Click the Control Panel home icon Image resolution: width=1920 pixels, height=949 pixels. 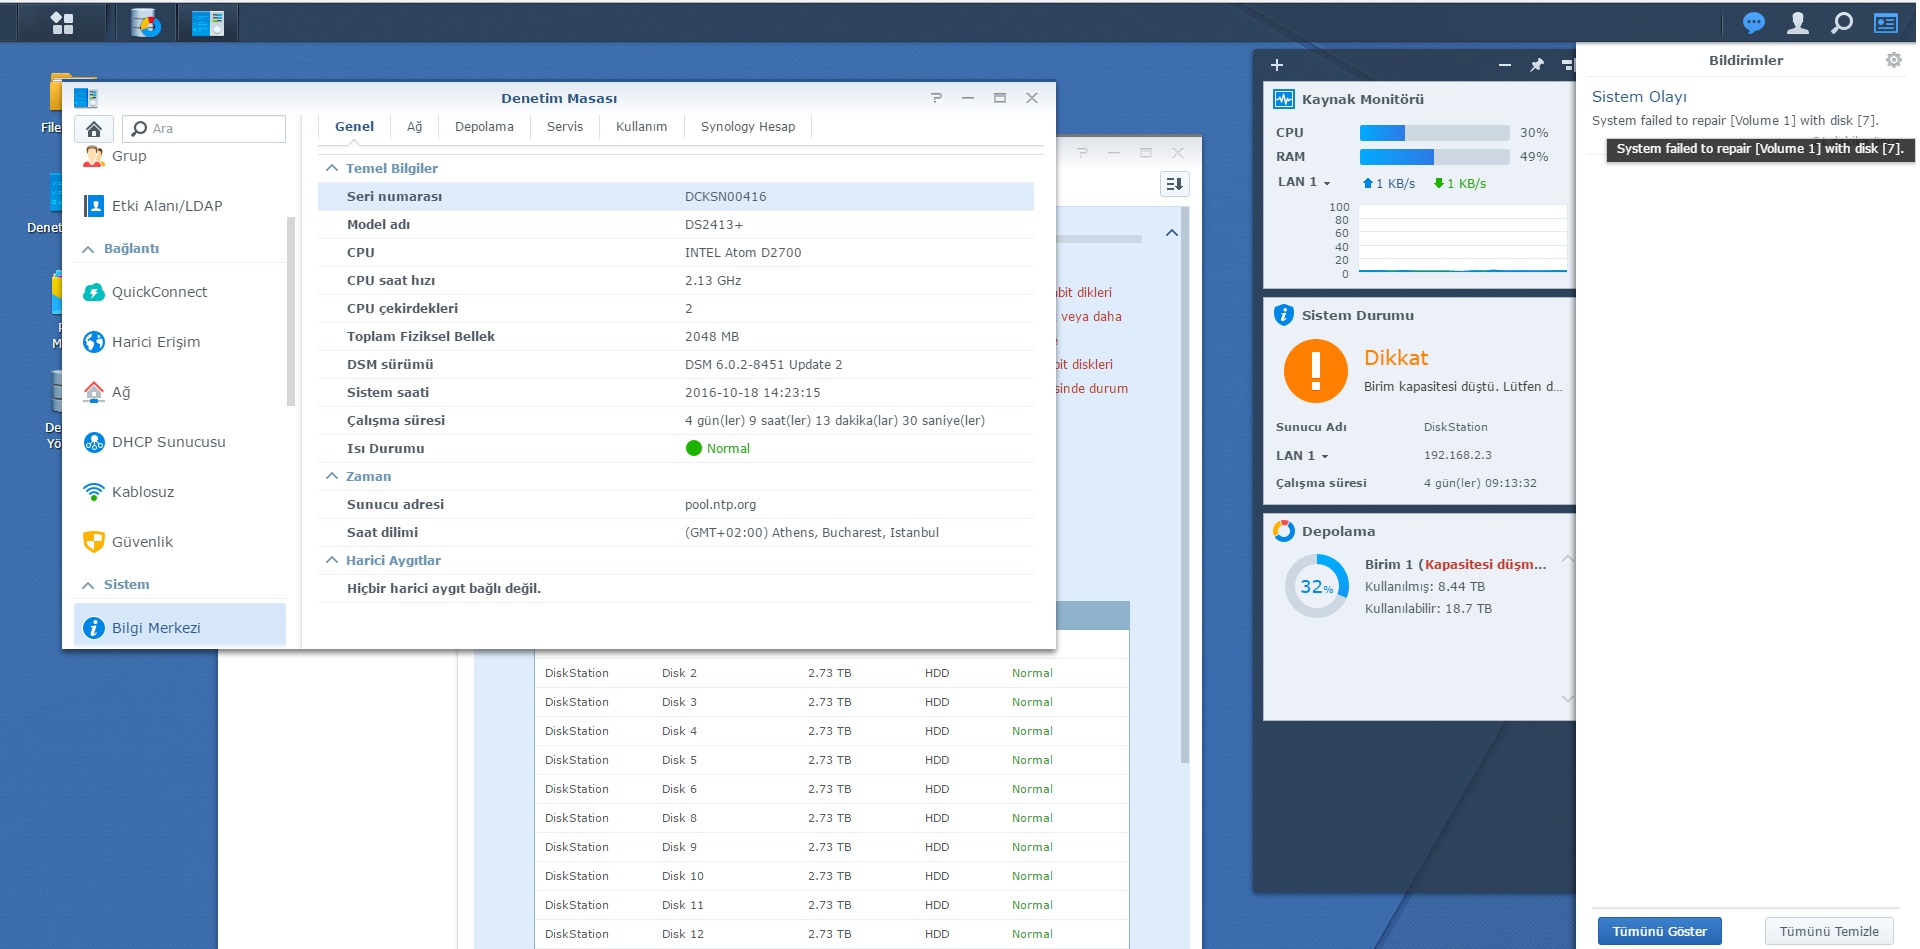(94, 129)
